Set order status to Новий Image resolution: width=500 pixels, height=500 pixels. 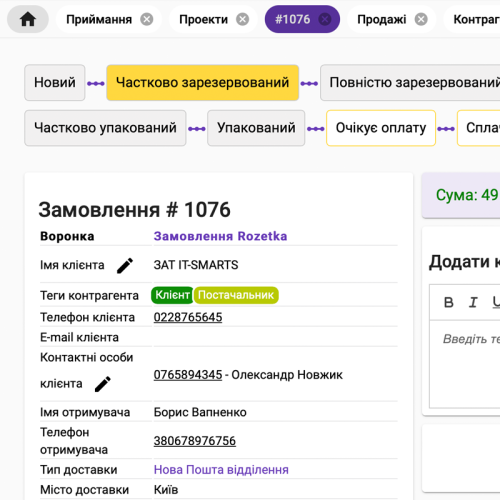click(x=55, y=82)
